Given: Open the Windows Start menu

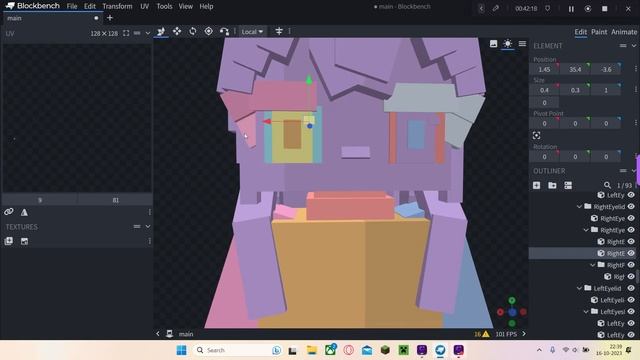Looking at the screenshot, I should (181, 350).
